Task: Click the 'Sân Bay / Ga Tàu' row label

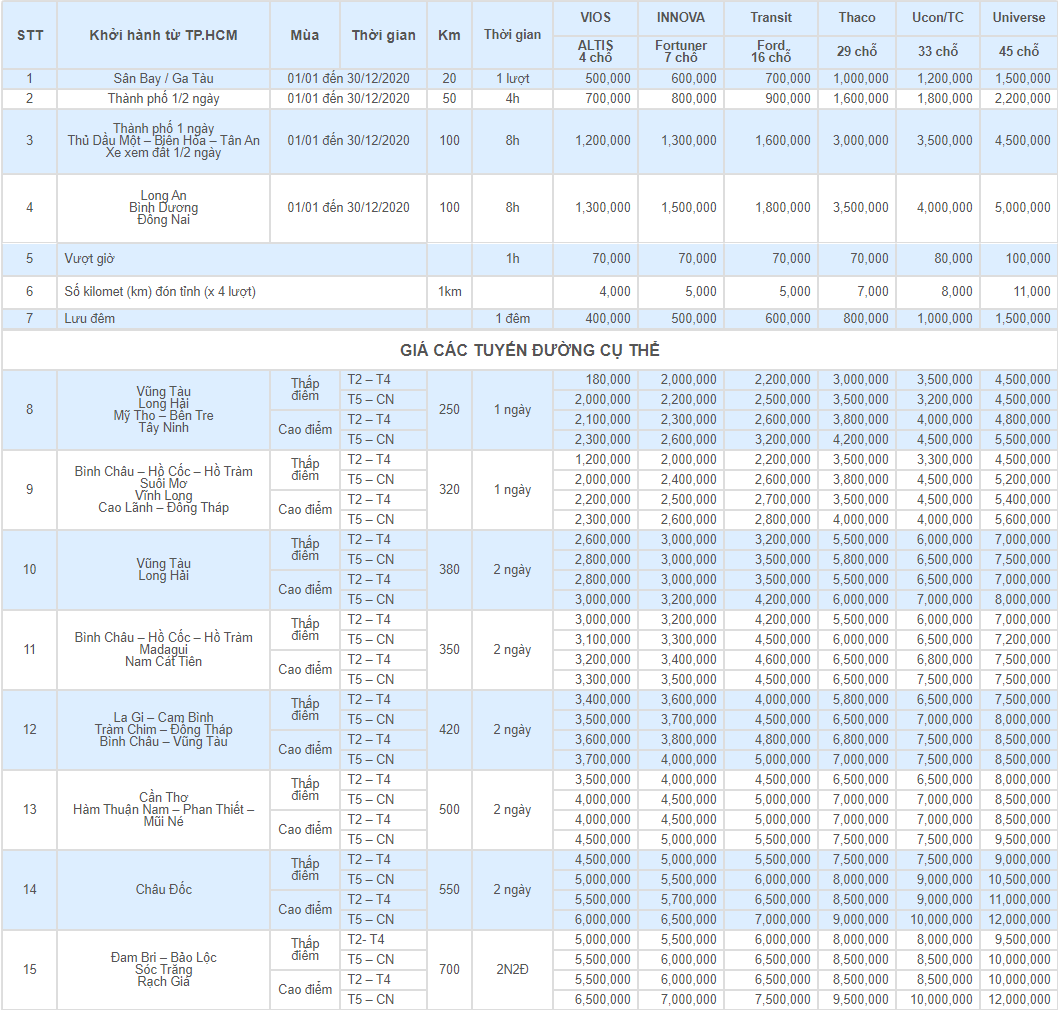Action: tap(163, 79)
